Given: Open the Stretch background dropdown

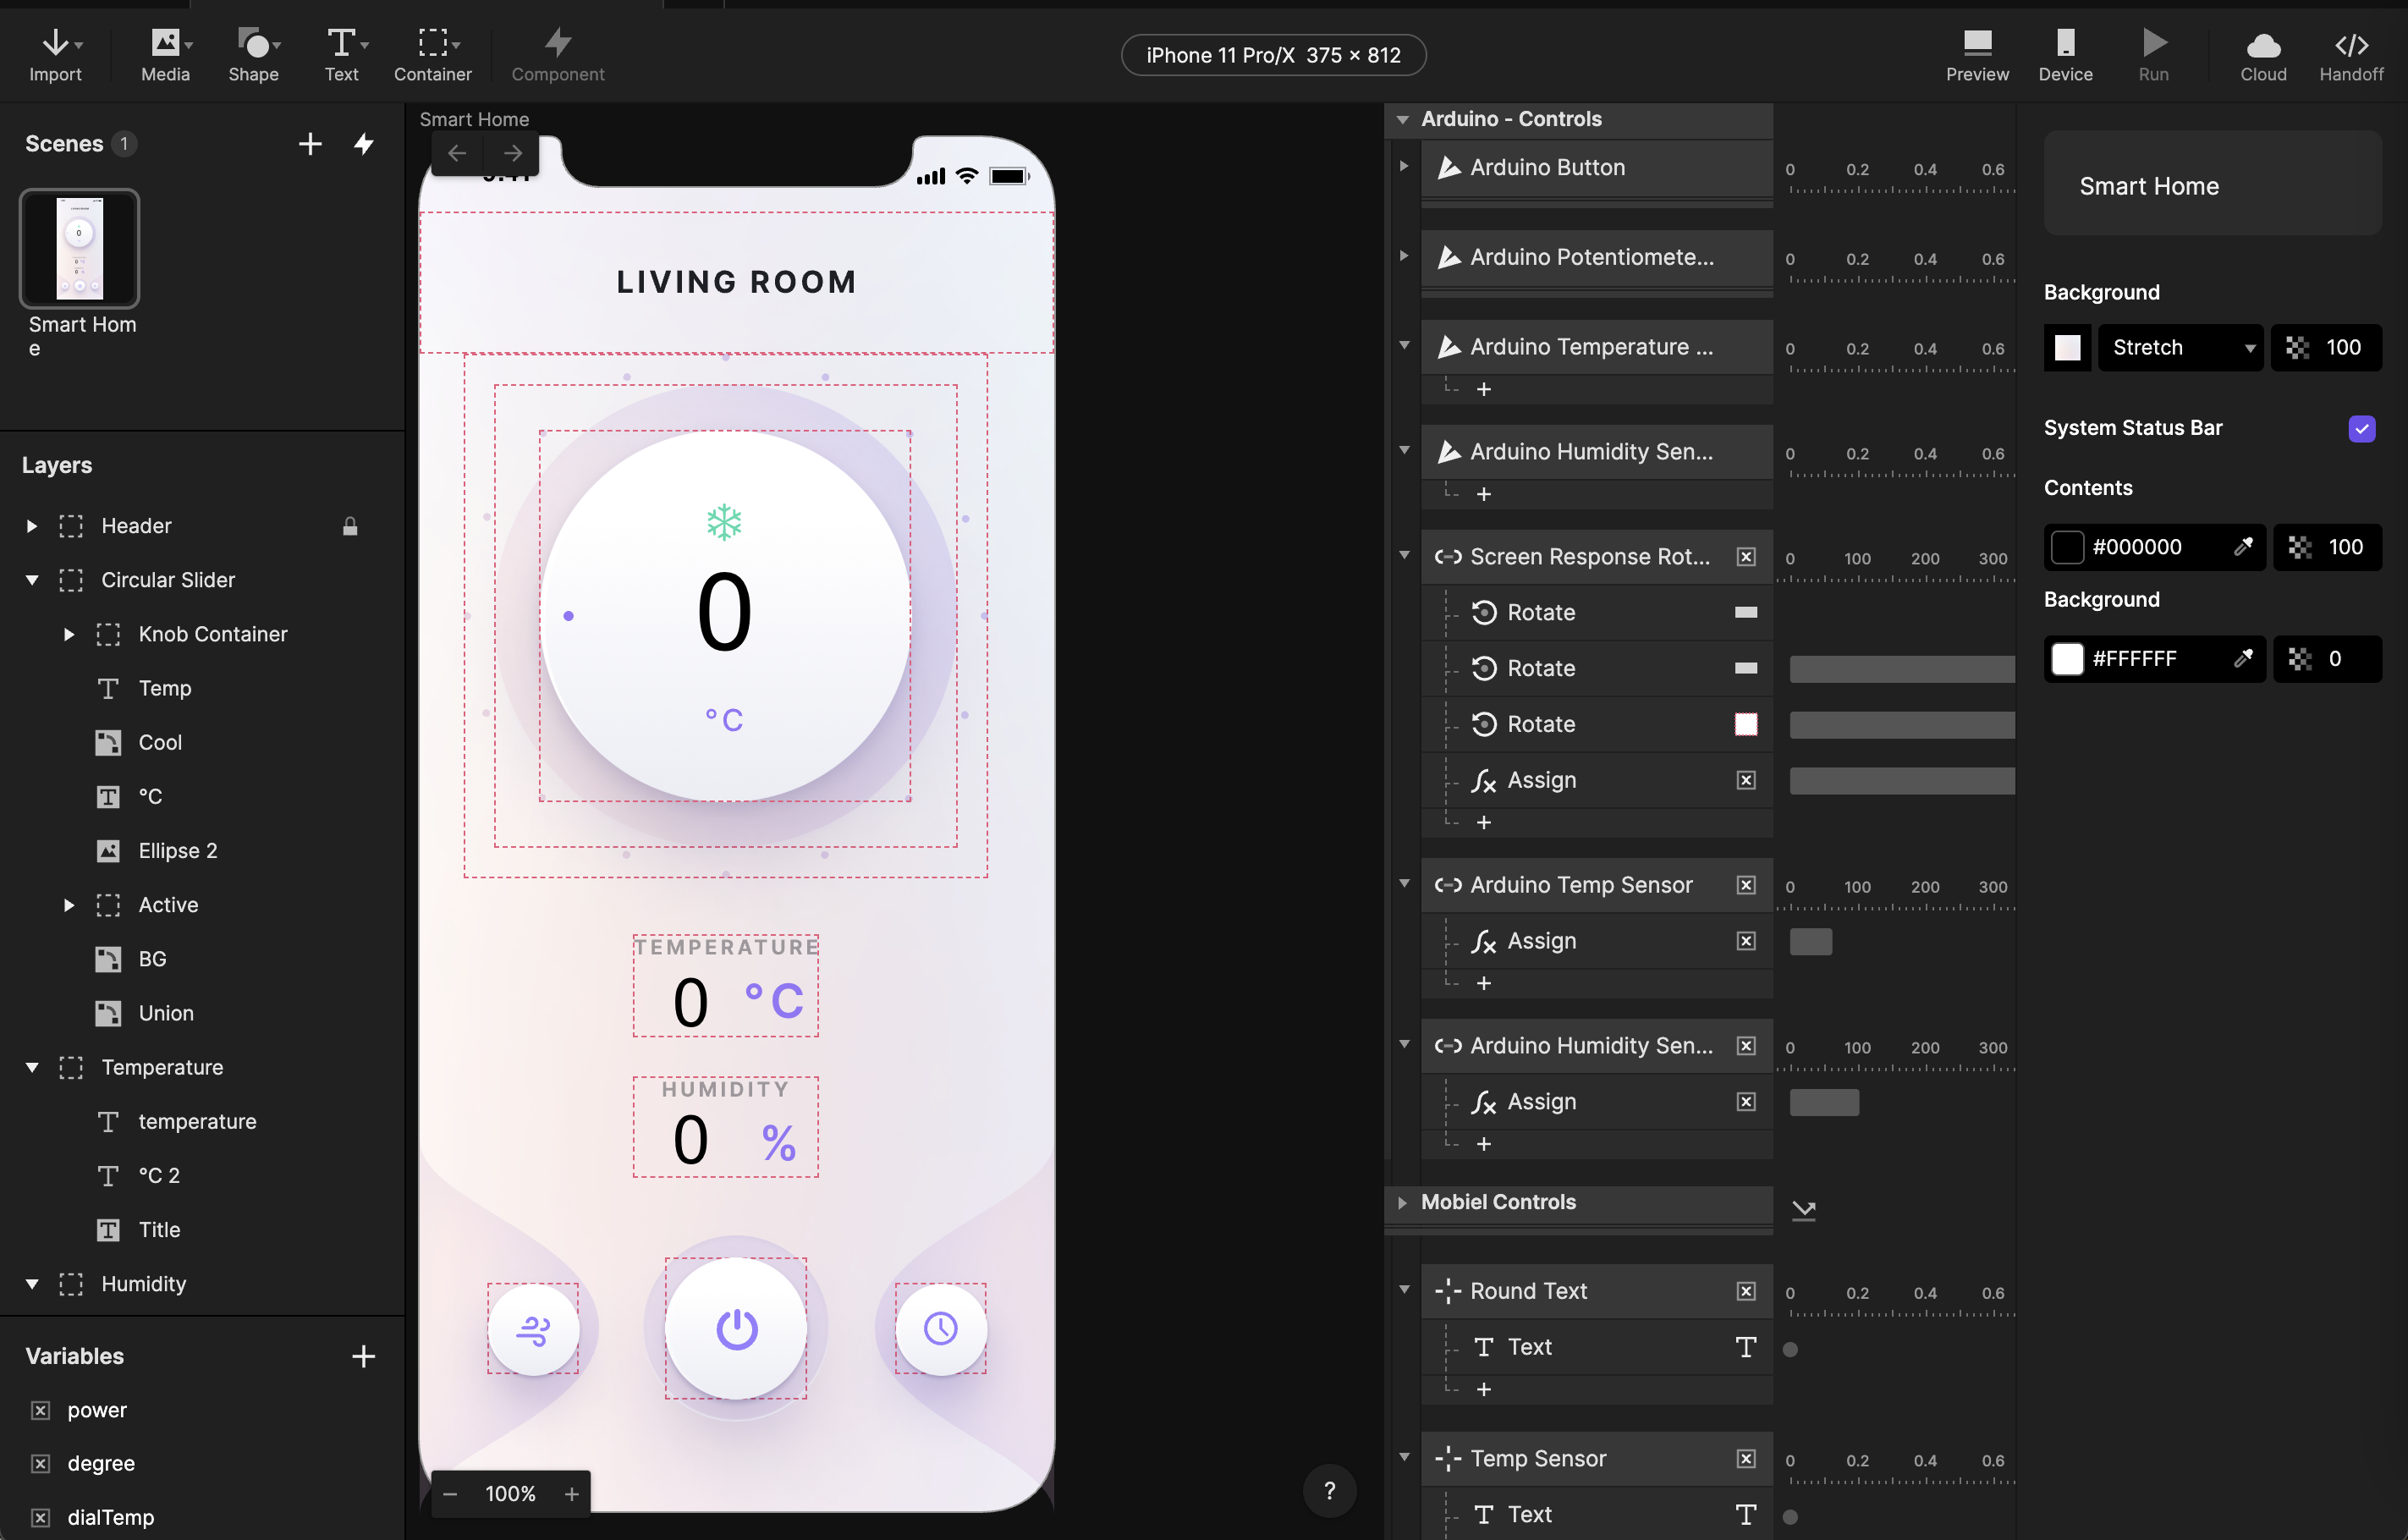Looking at the screenshot, I should 2180,348.
